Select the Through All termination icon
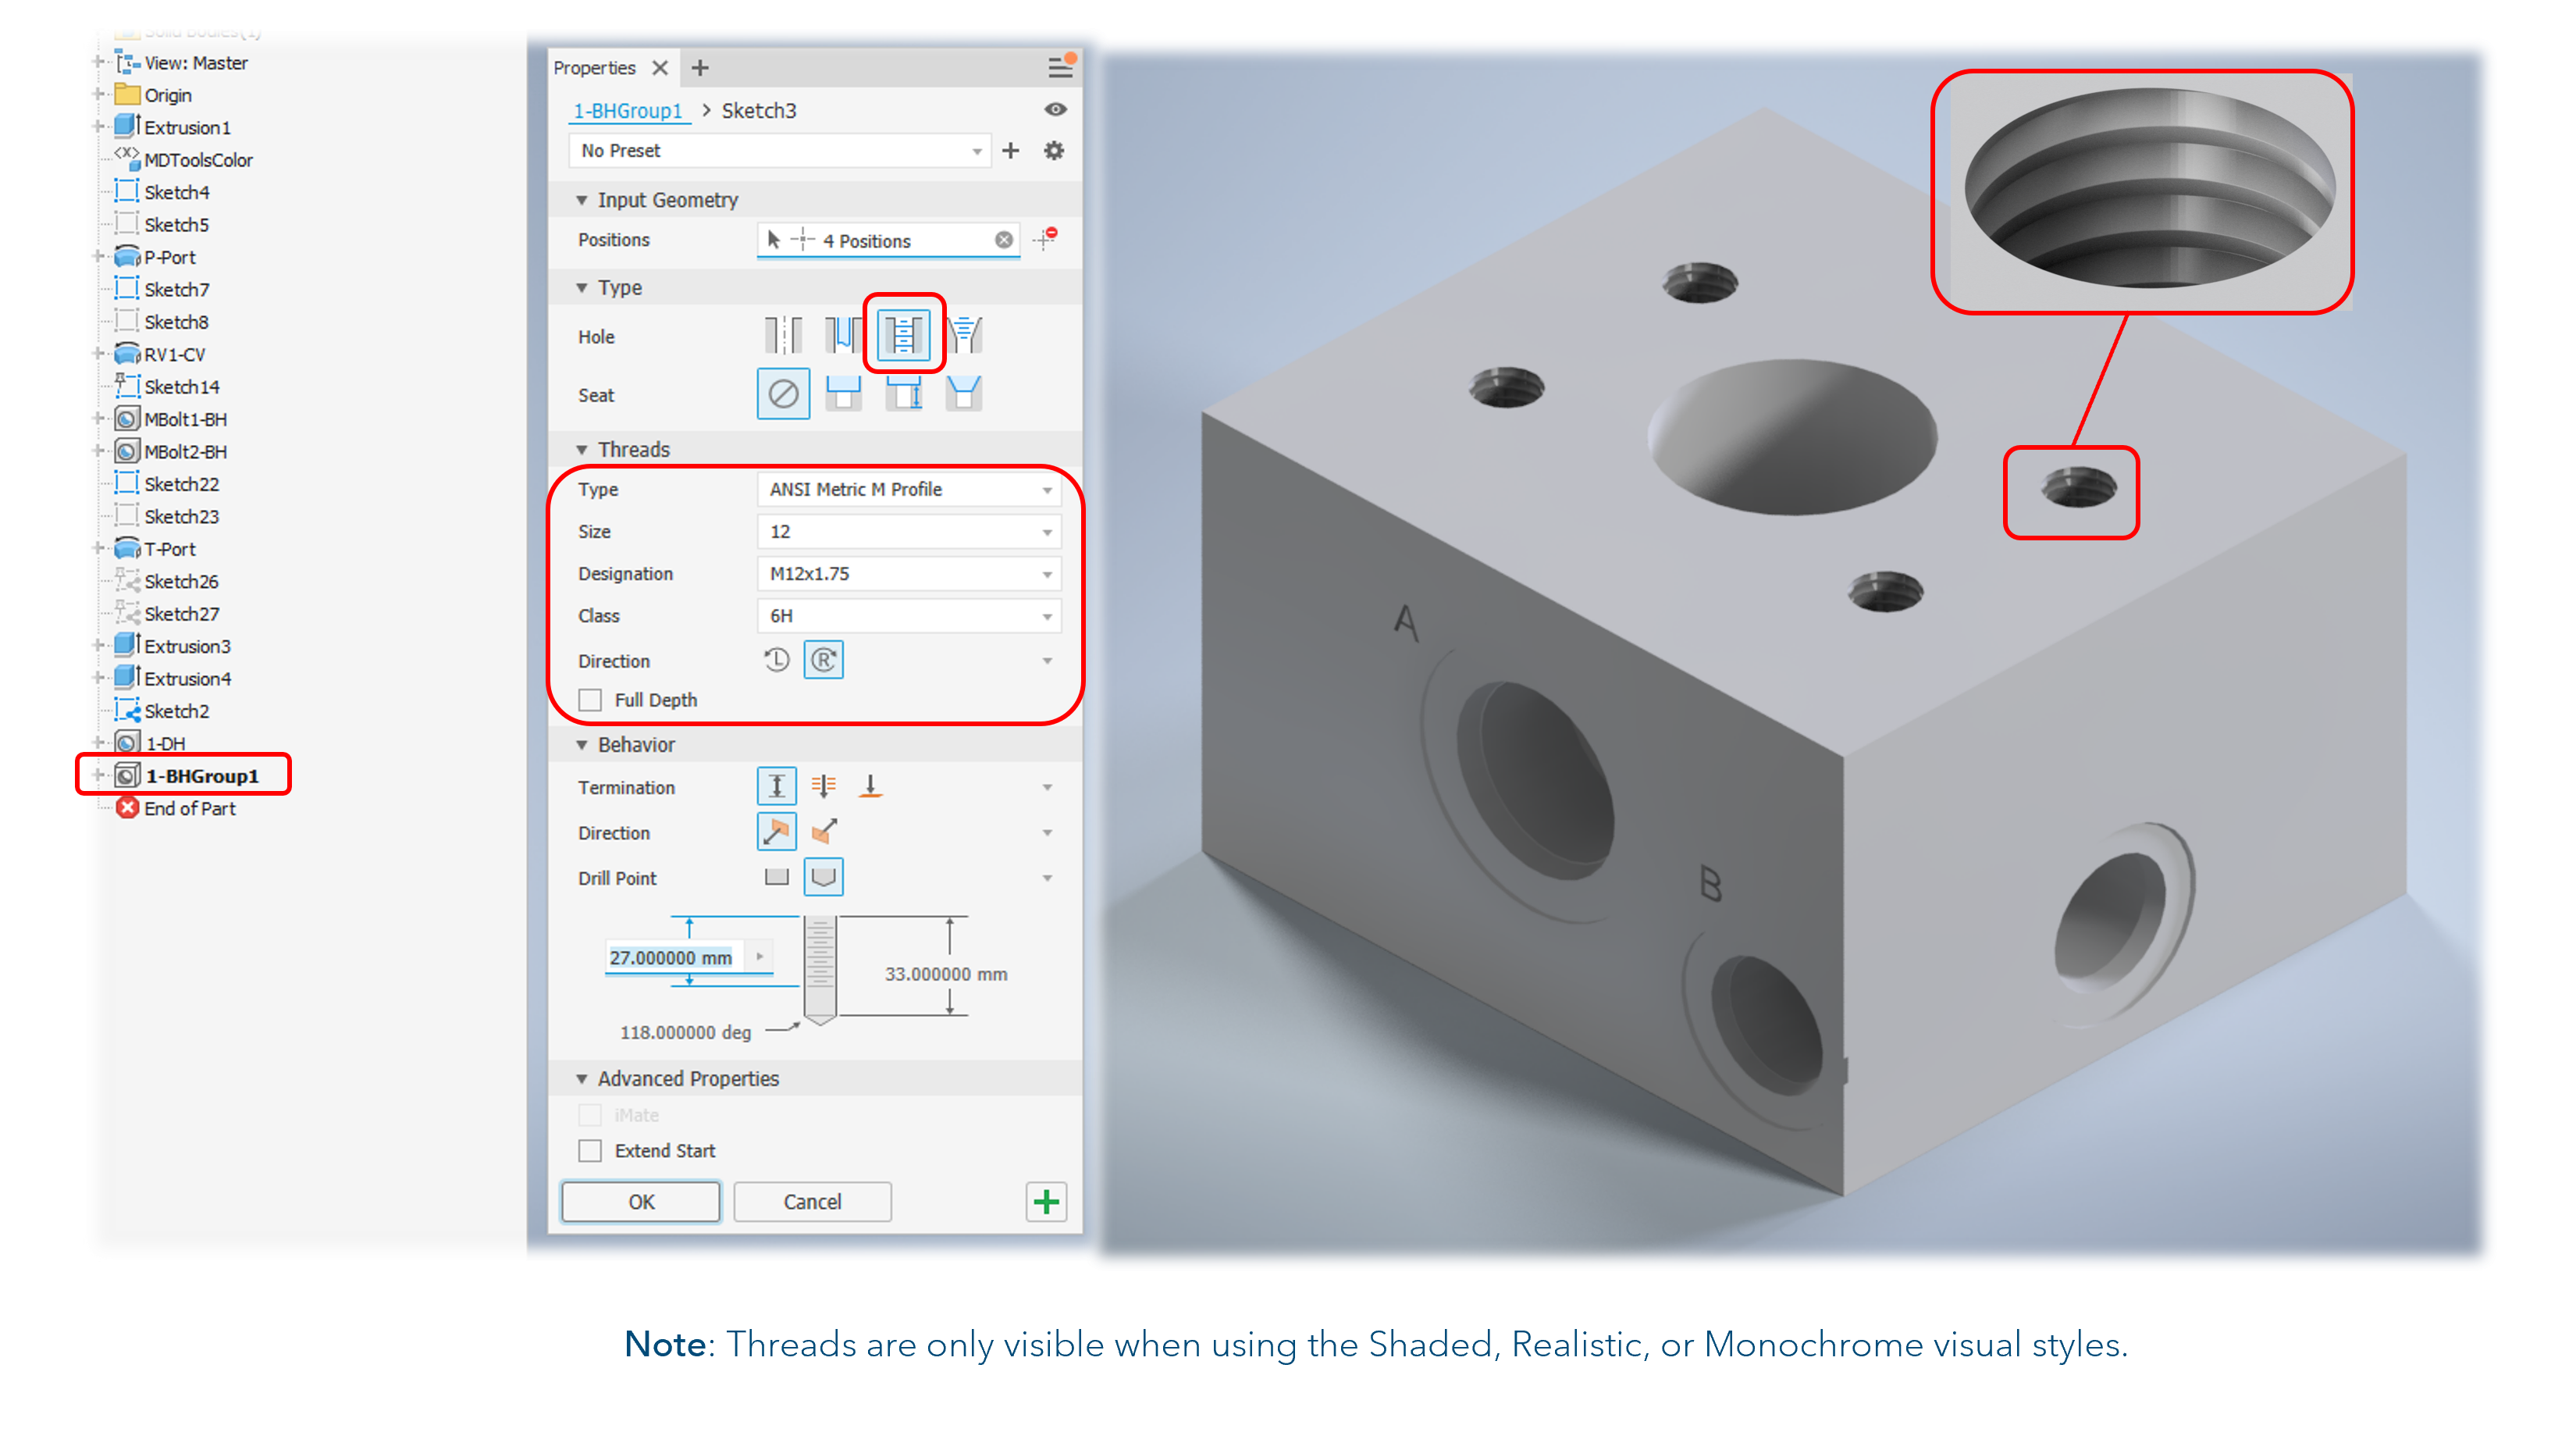Viewport: 2576px width, 1443px height. [823, 786]
